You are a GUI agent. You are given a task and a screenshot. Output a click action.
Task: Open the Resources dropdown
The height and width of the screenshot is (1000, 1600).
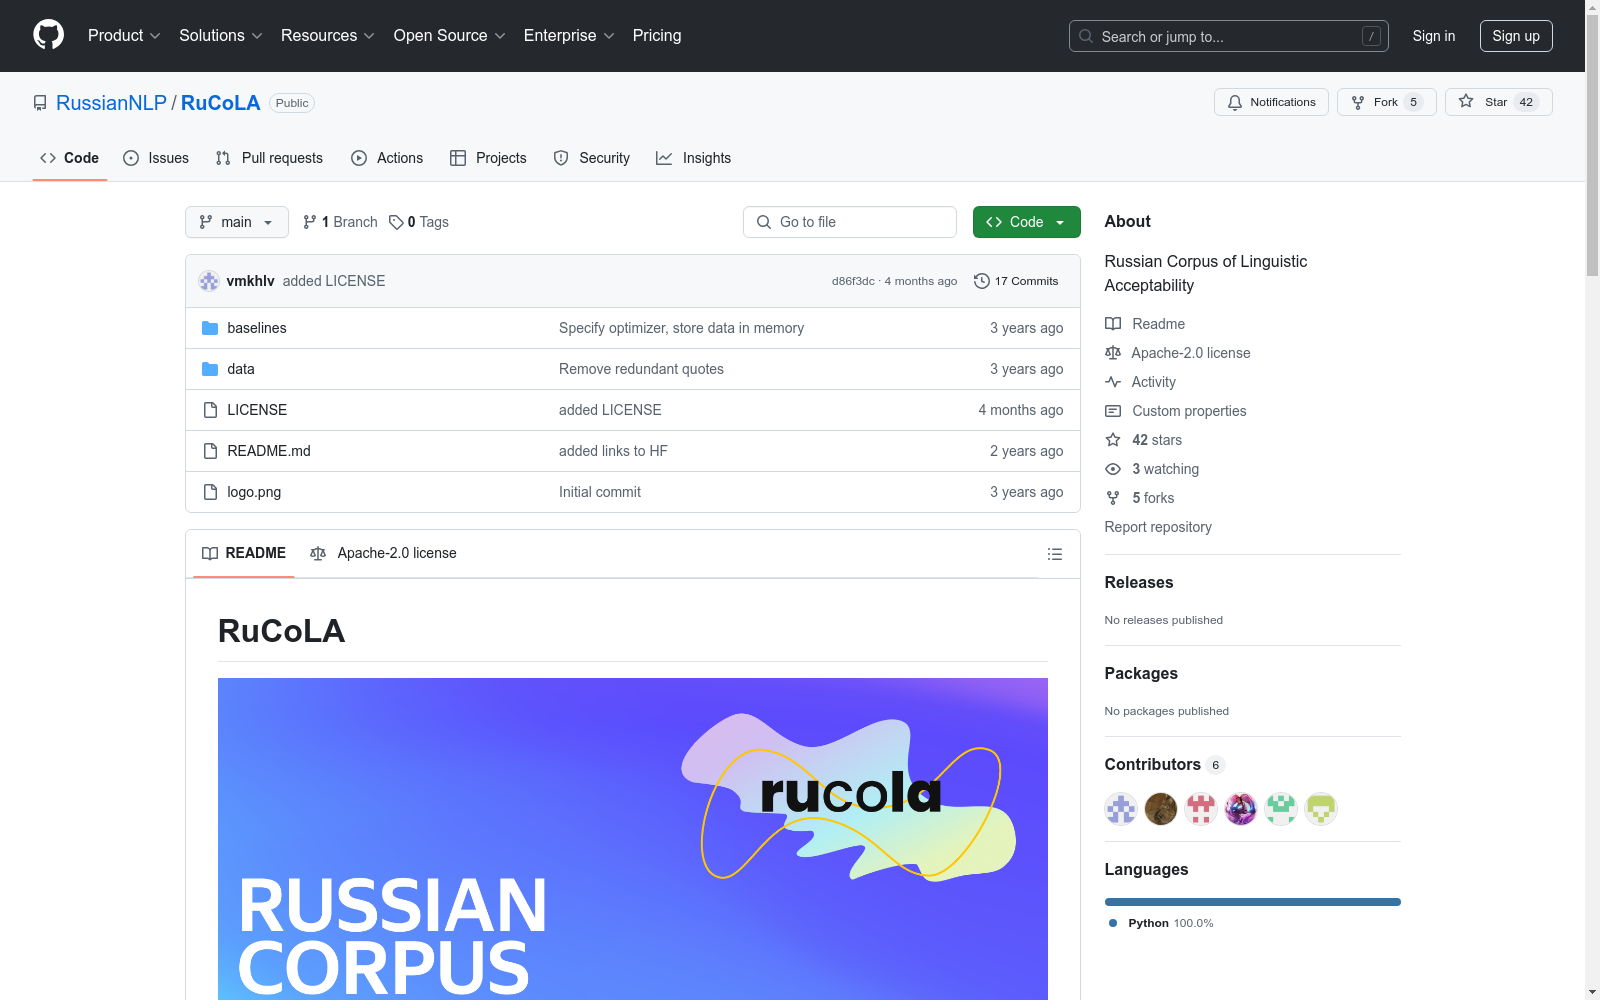pos(328,36)
